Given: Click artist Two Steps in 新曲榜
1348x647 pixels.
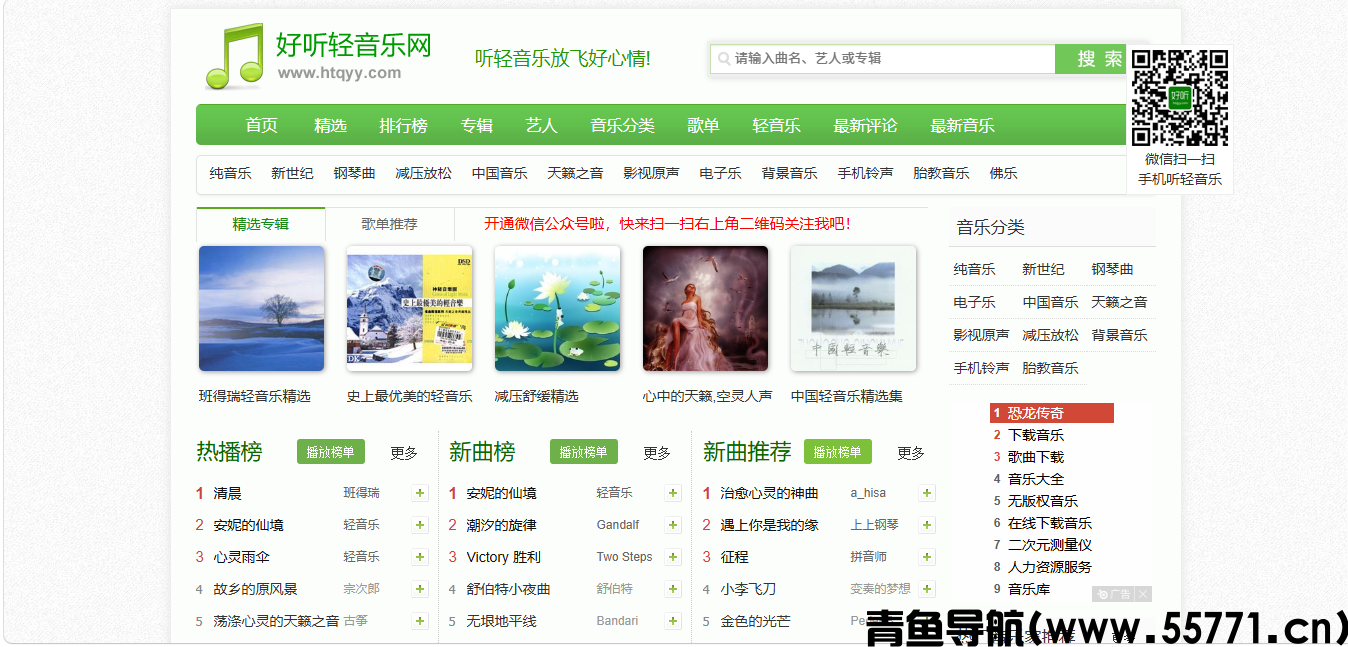Looking at the screenshot, I should click(x=624, y=557).
